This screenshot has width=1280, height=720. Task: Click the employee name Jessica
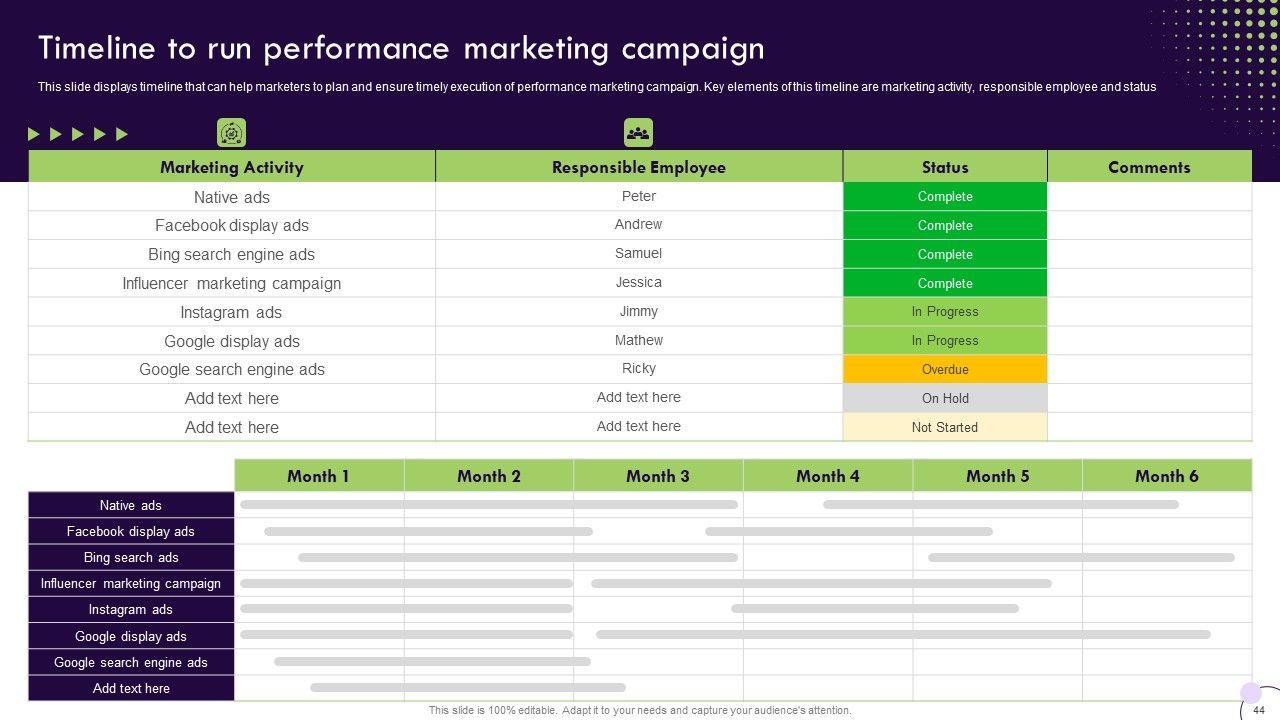tap(638, 283)
